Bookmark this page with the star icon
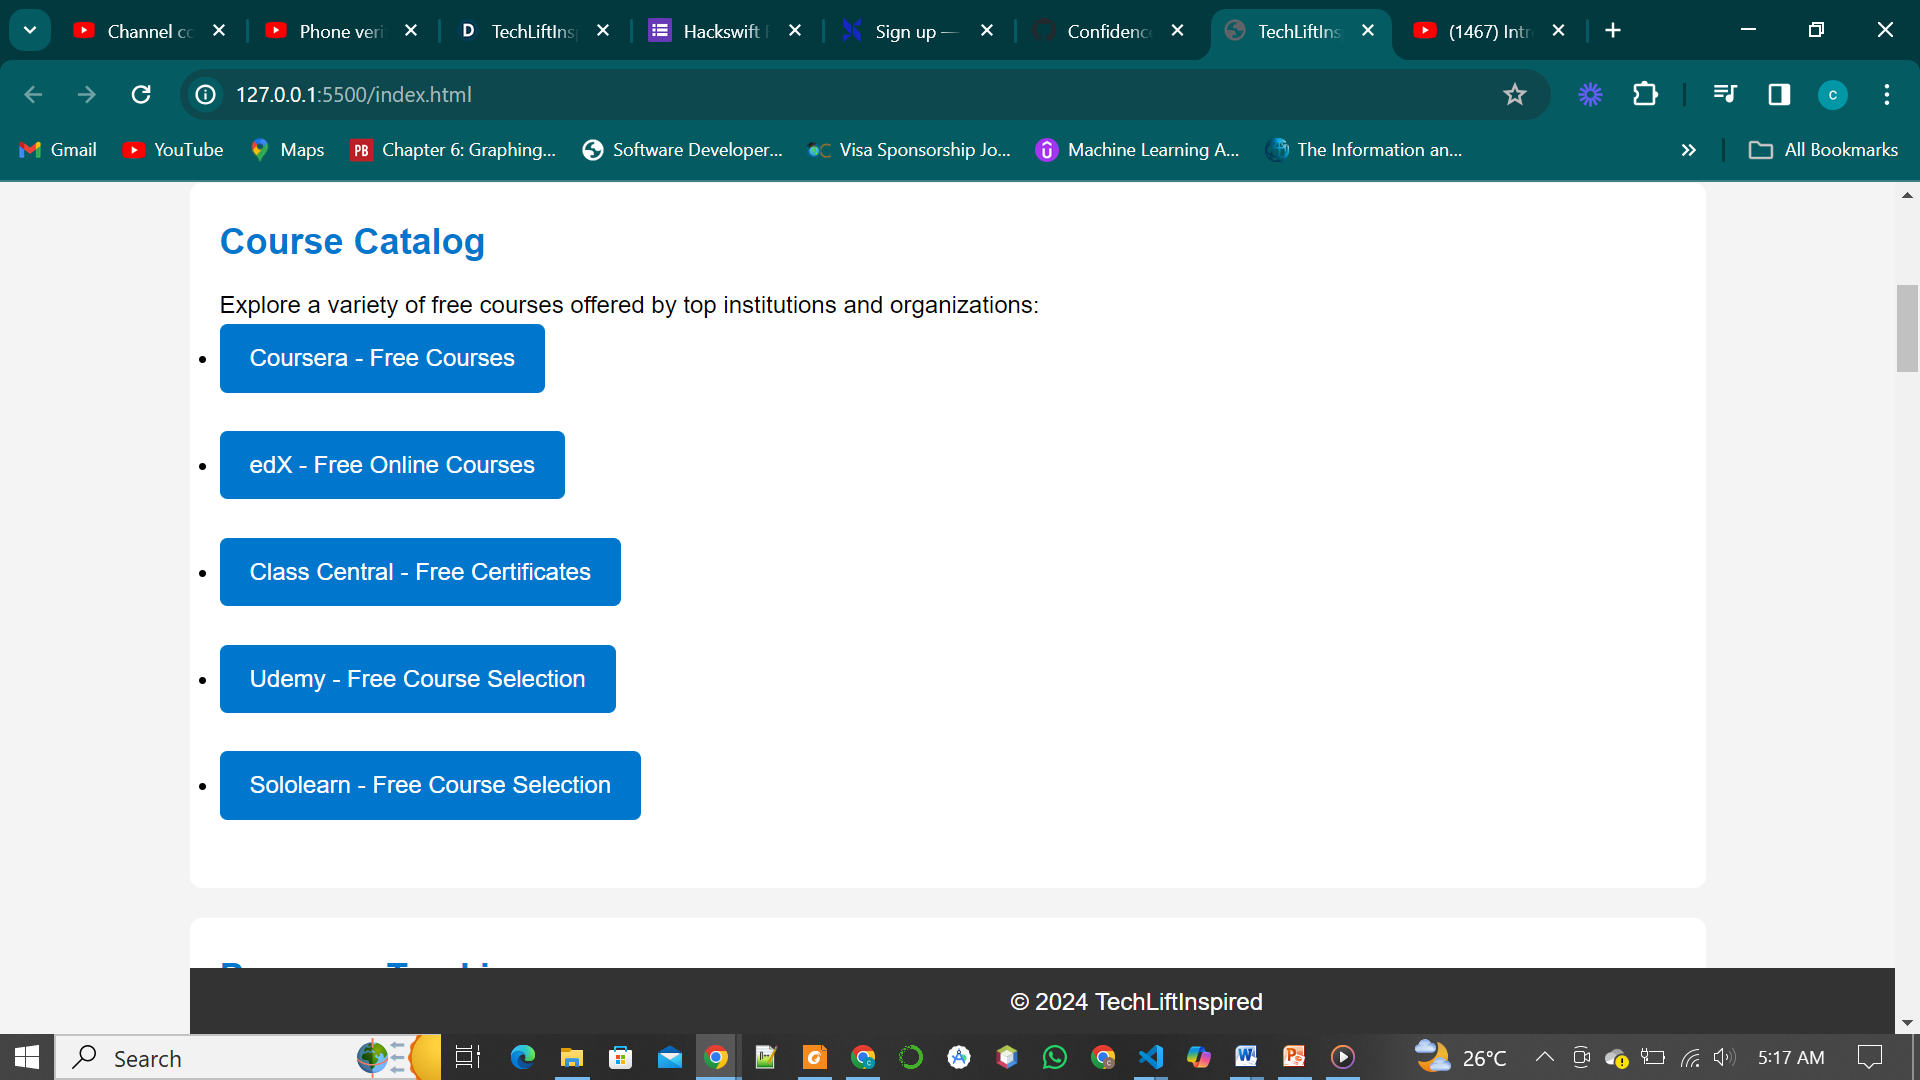Image resolution: width=1920 pixels, height=1080 pixels. (1514, 94)
